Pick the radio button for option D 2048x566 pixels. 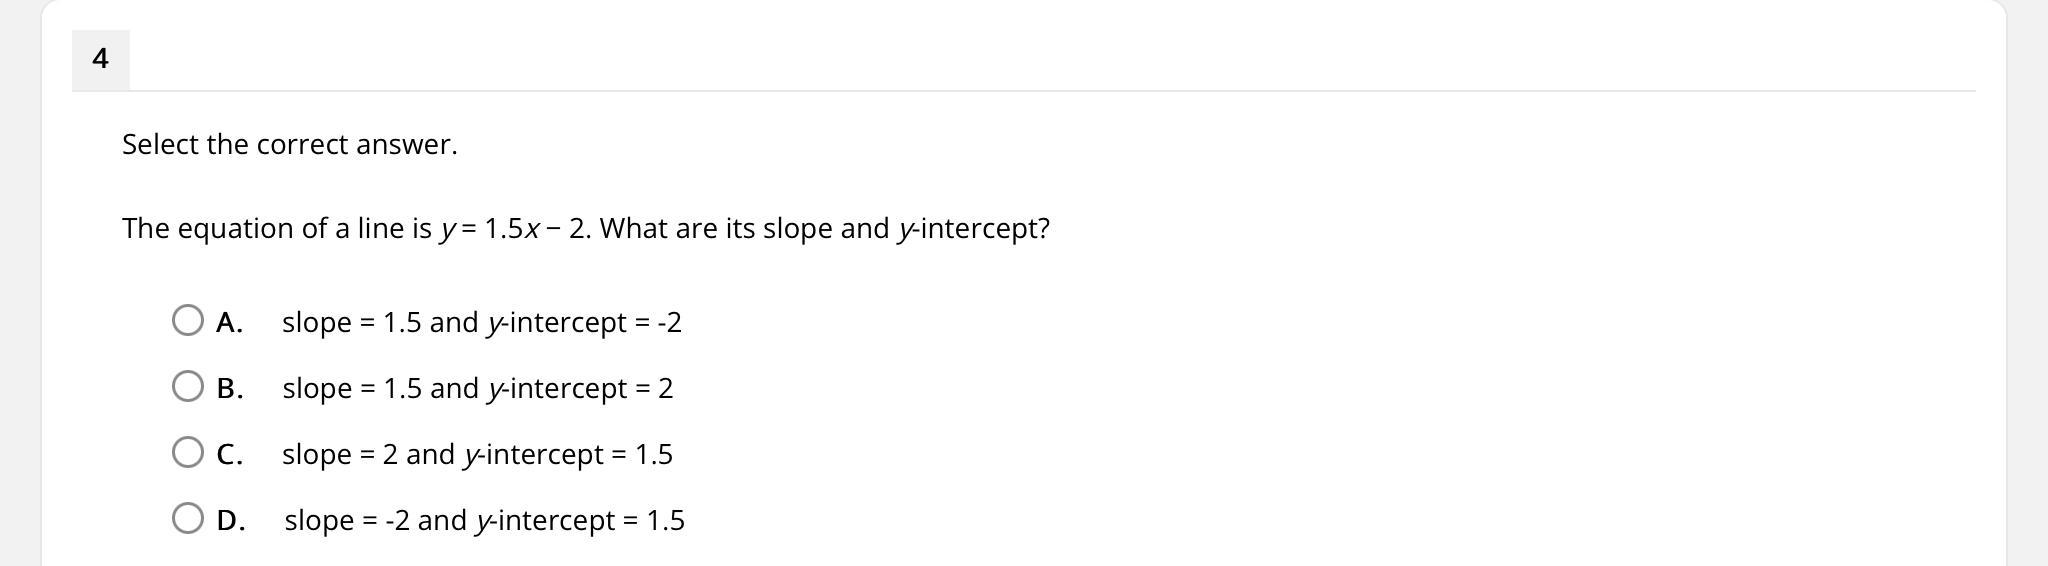(x=188, y=519)
